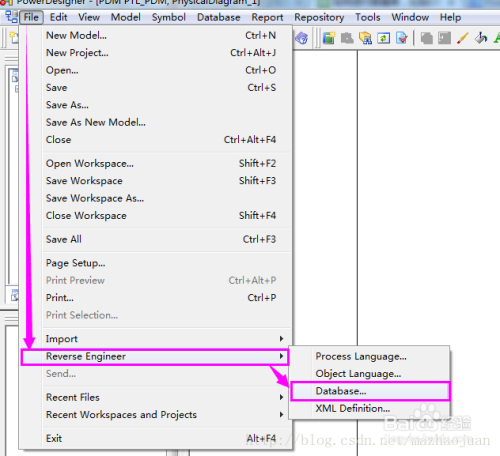Choose Close Workspace entry

click(x=156, y=215)
